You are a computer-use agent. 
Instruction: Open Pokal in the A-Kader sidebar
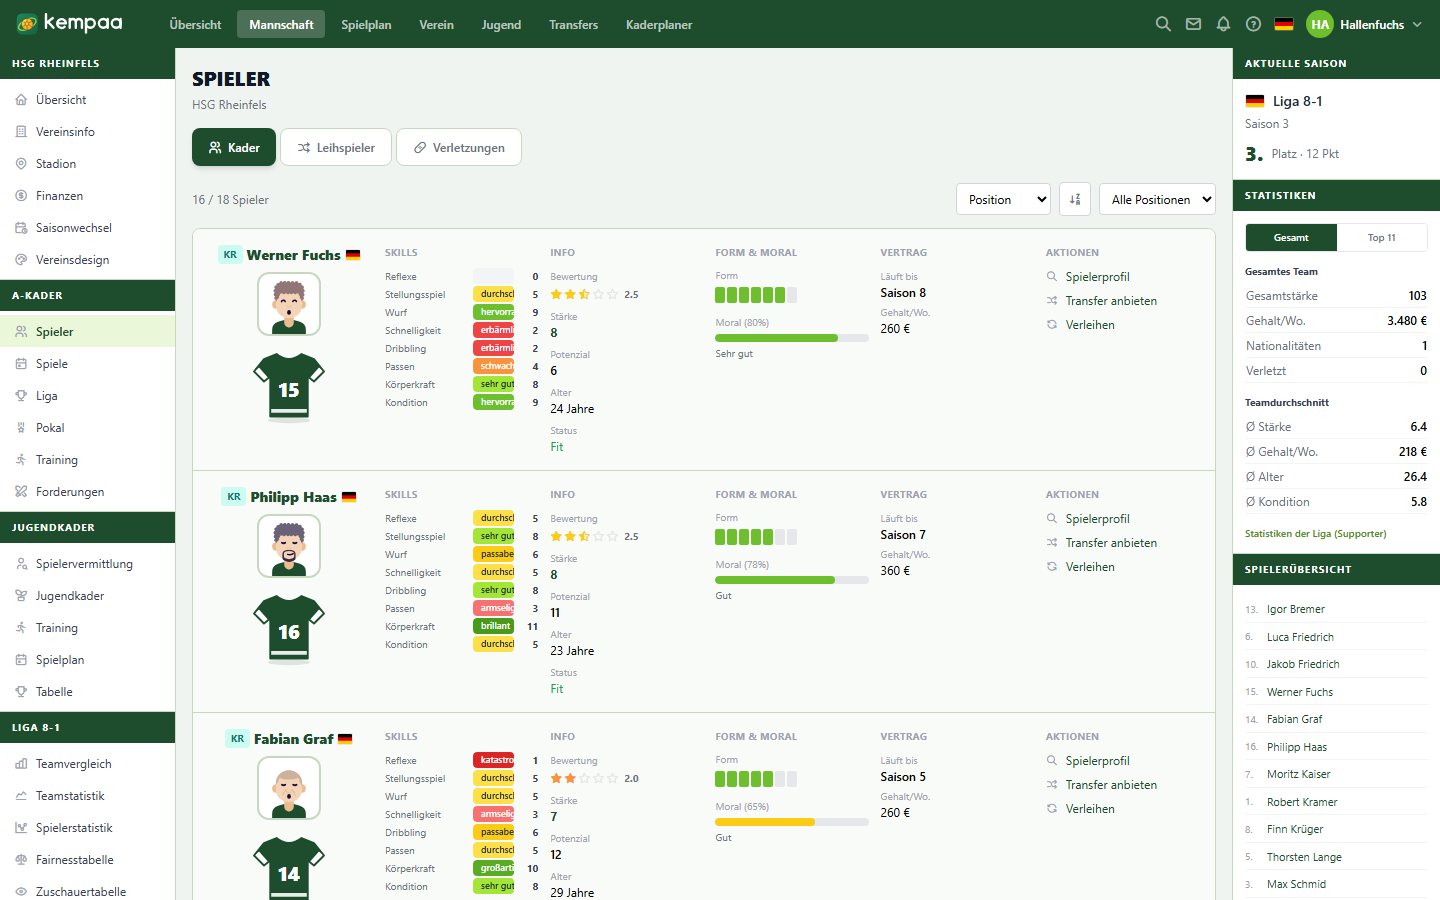pos(87,428)
